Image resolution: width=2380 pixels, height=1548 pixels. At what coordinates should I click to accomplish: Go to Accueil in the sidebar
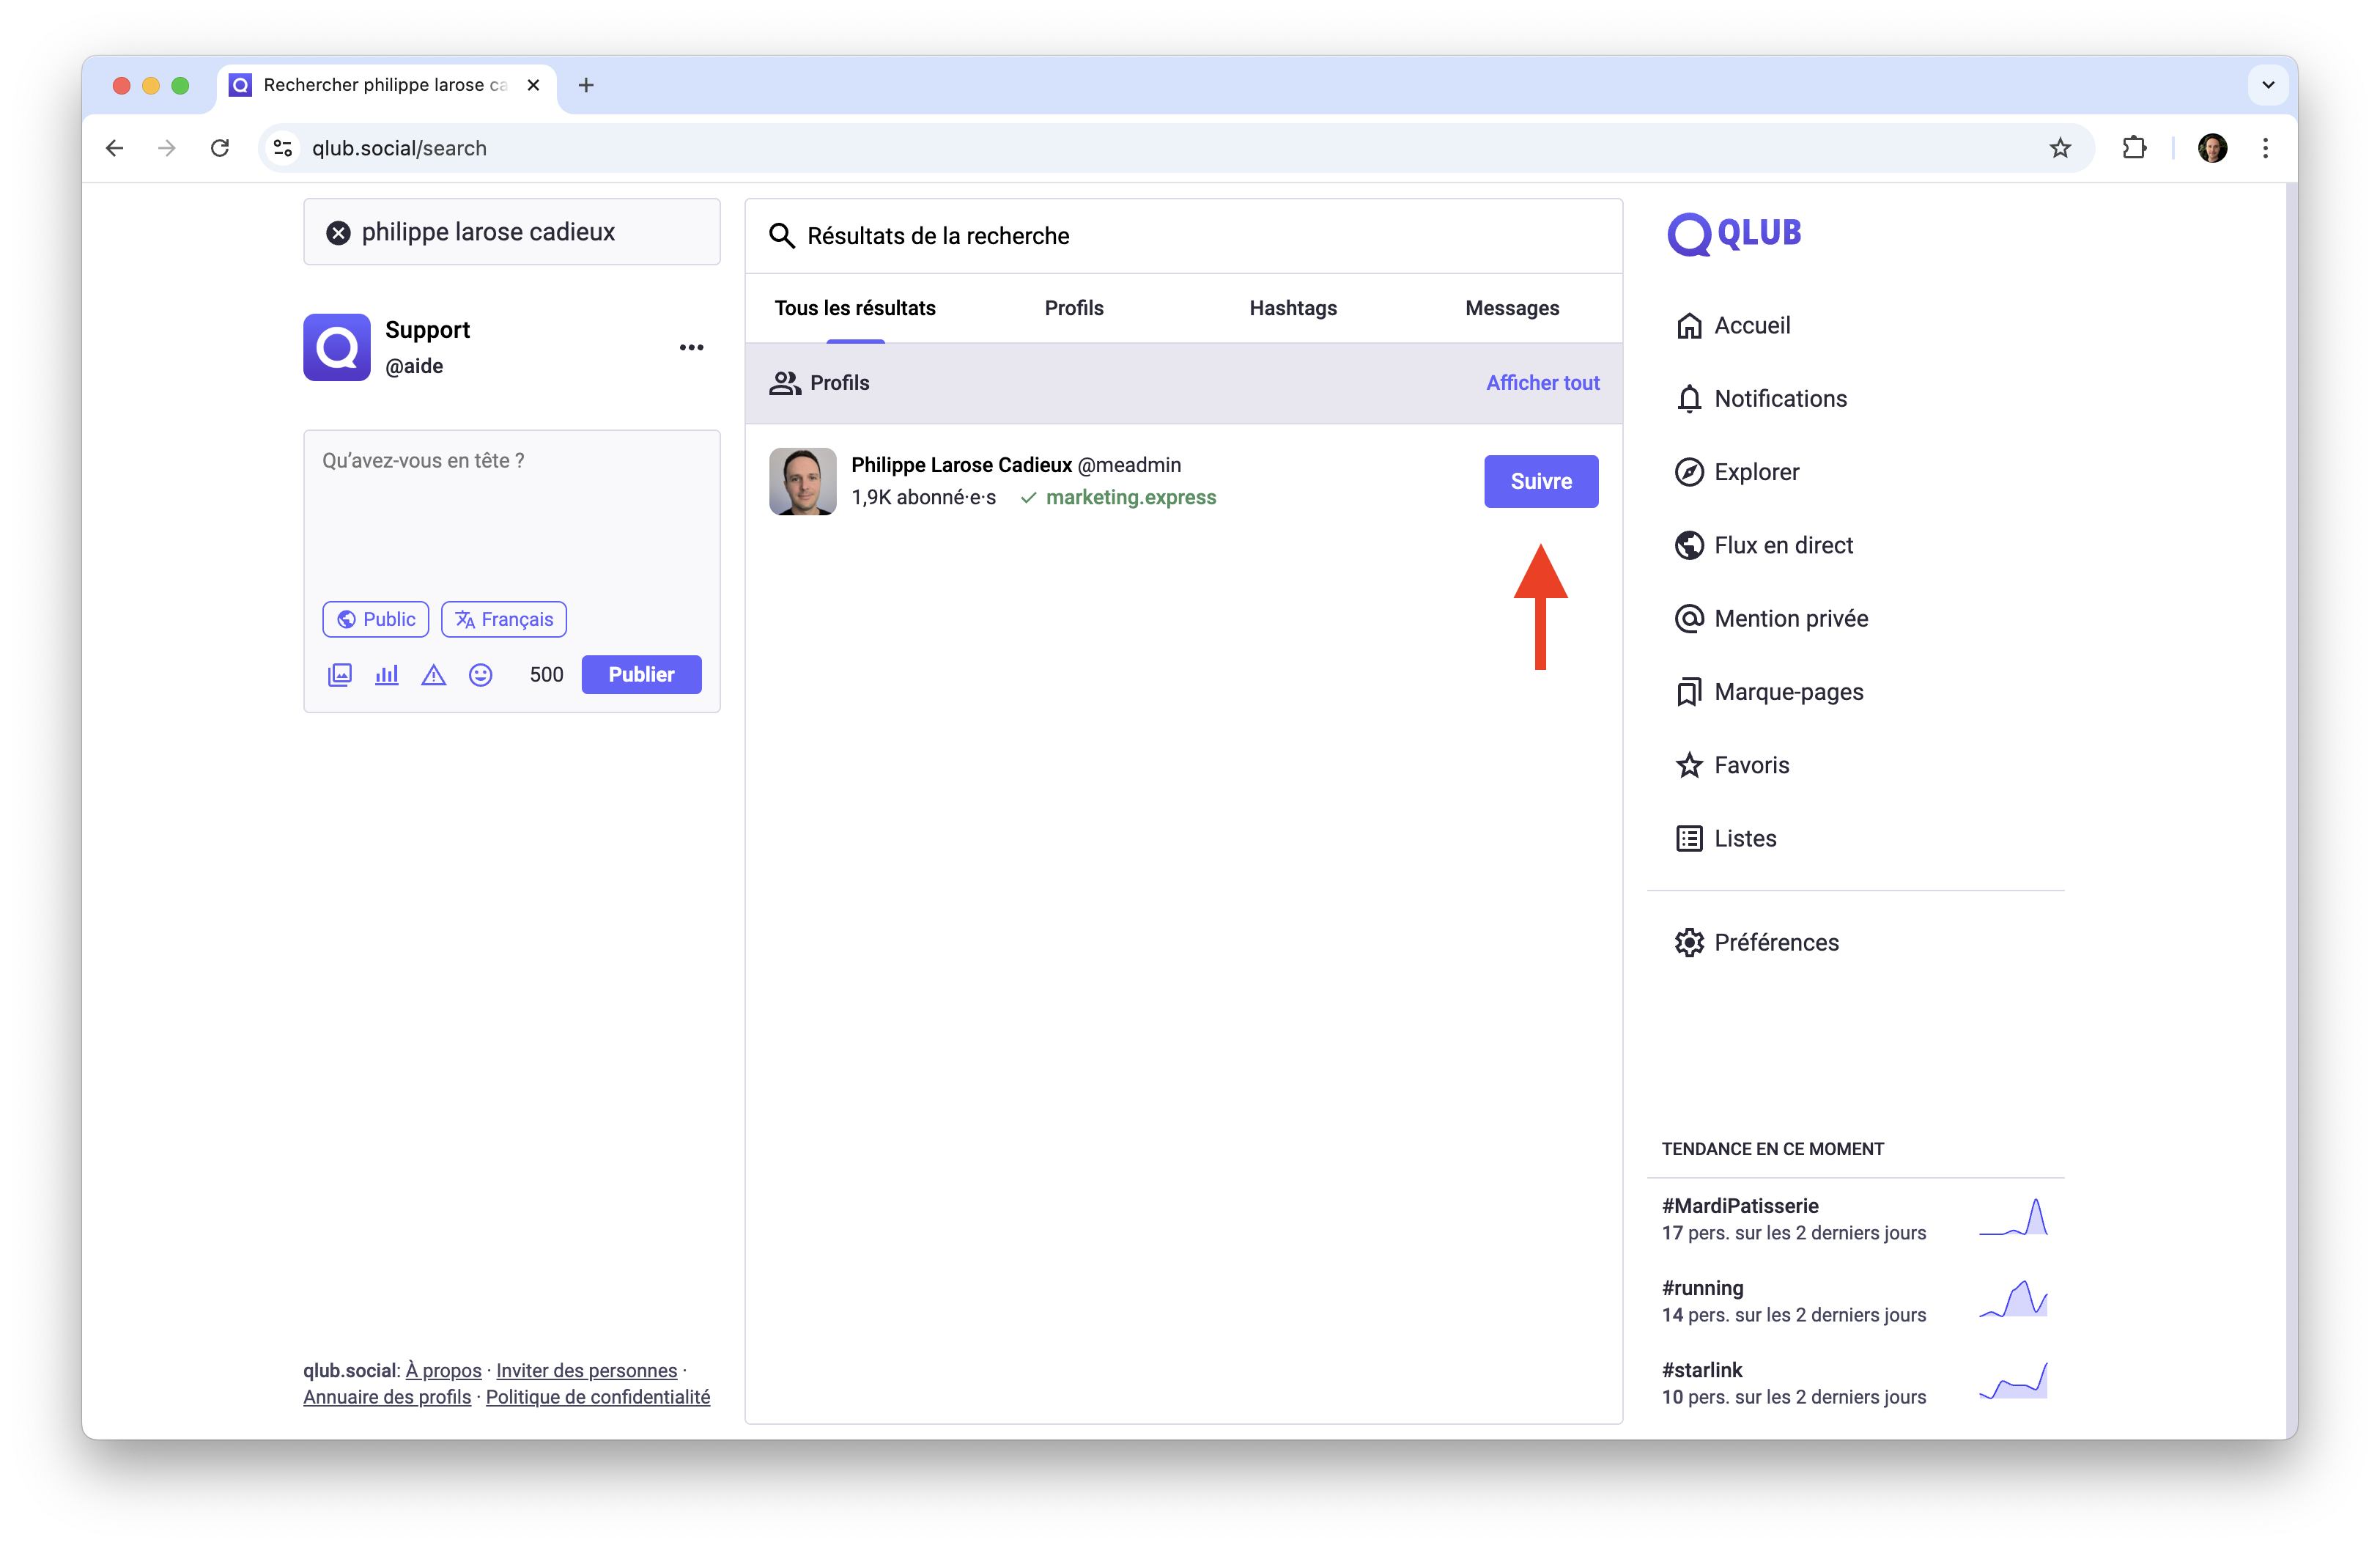[x=1733, y=326]
